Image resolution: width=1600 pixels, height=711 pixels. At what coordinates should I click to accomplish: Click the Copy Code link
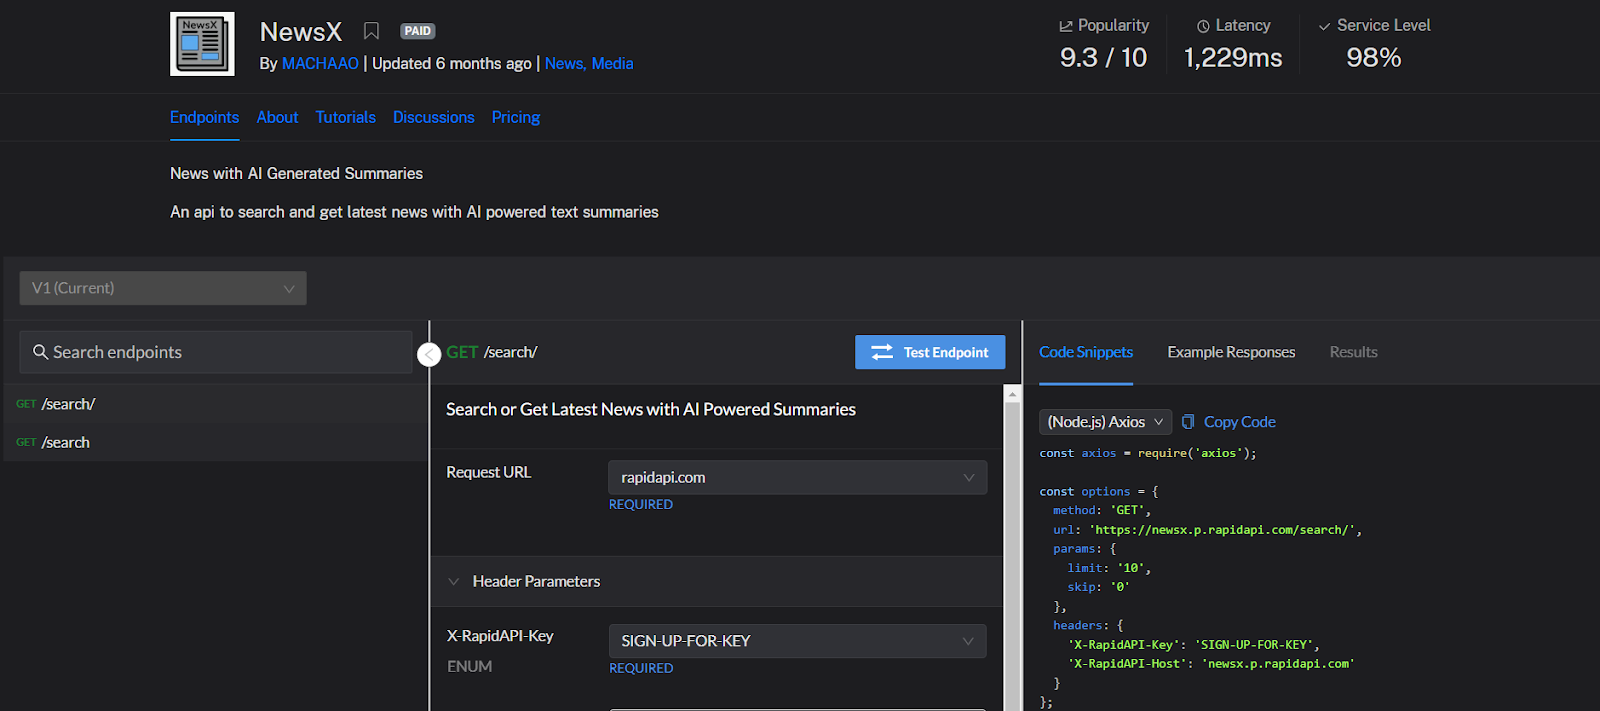tap(1240, 422)
